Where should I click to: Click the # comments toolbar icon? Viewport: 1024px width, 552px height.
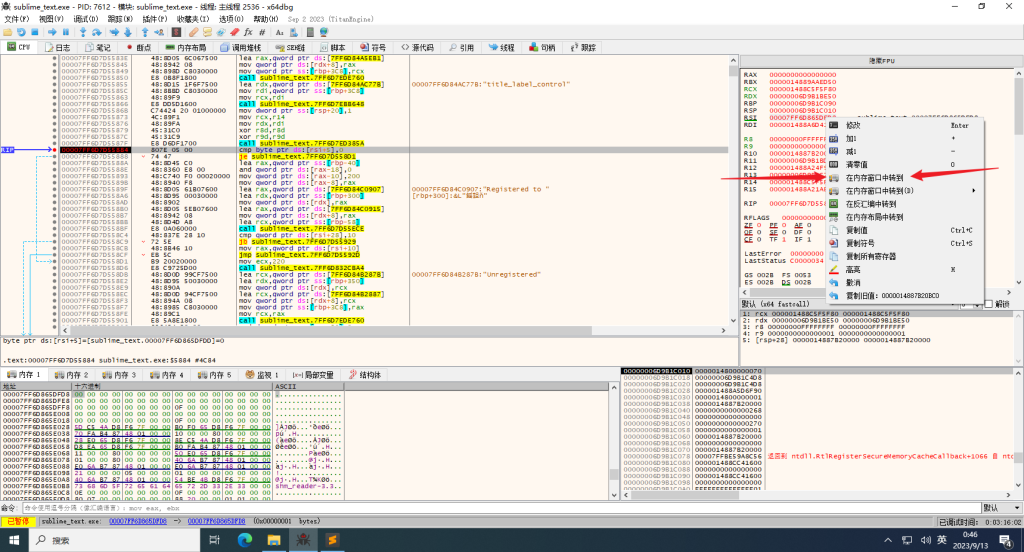point(263,32)
